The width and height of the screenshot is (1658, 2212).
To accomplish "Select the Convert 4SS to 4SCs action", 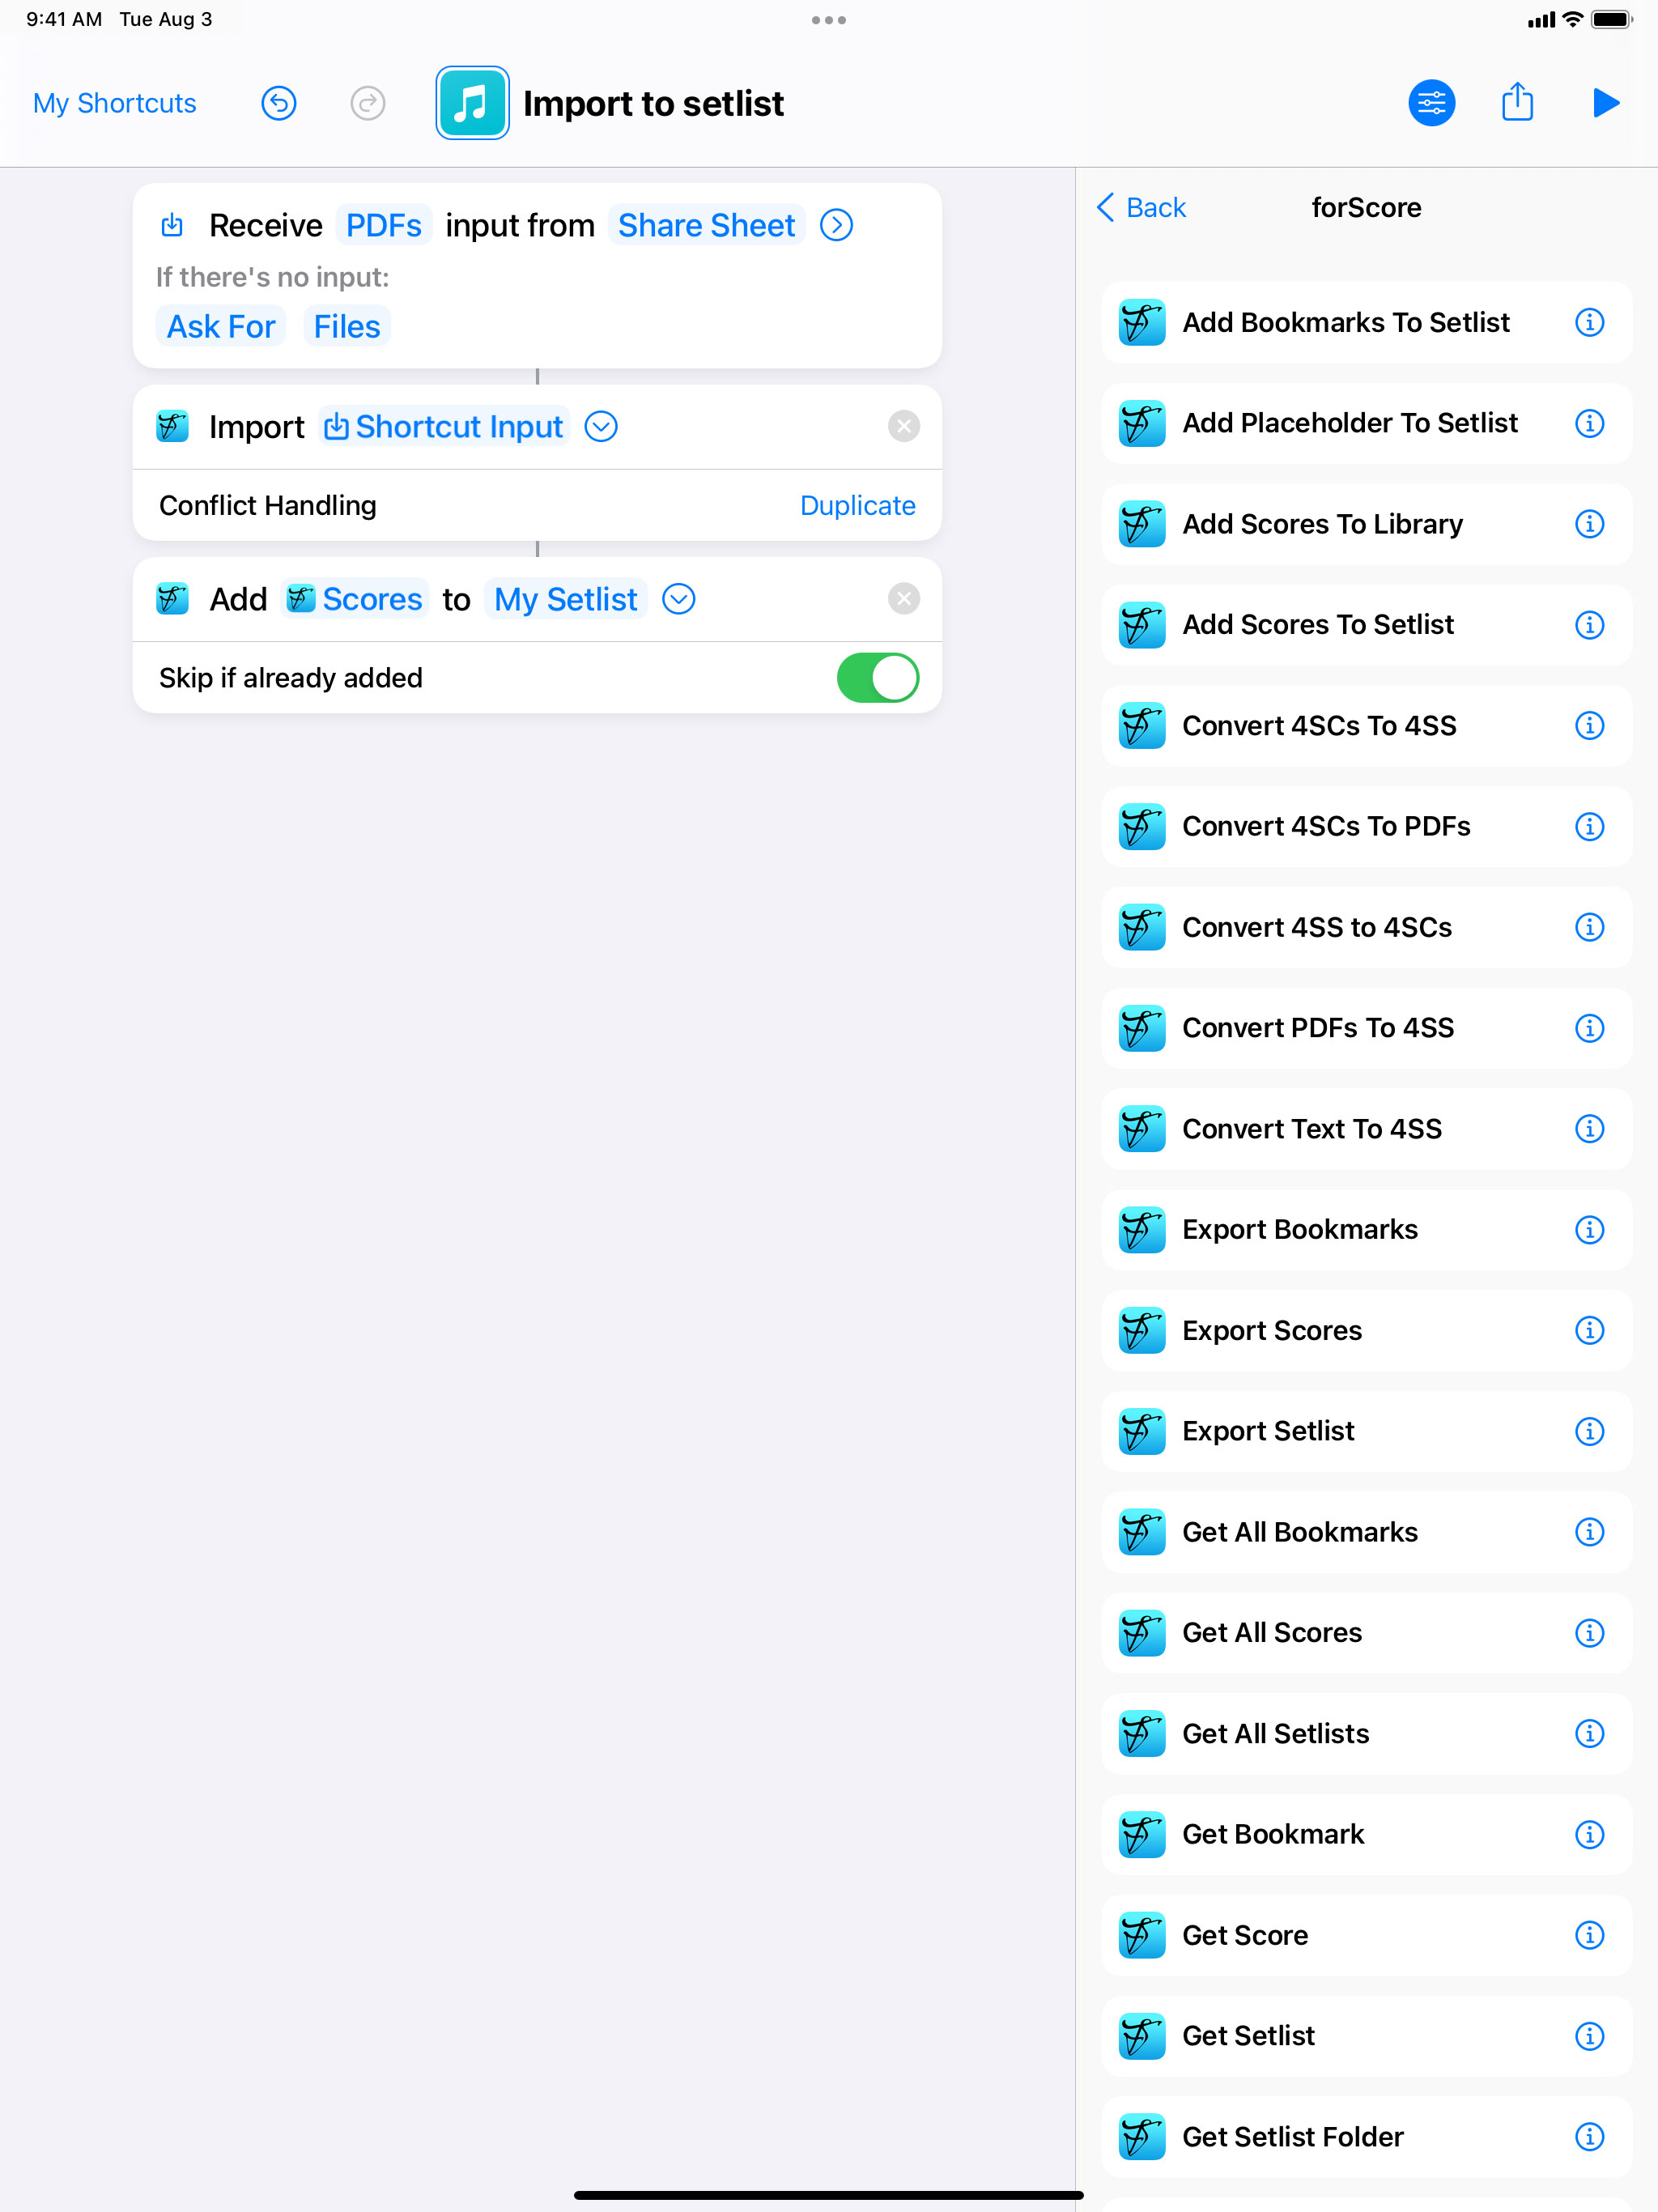I will tap(1366, 927).
